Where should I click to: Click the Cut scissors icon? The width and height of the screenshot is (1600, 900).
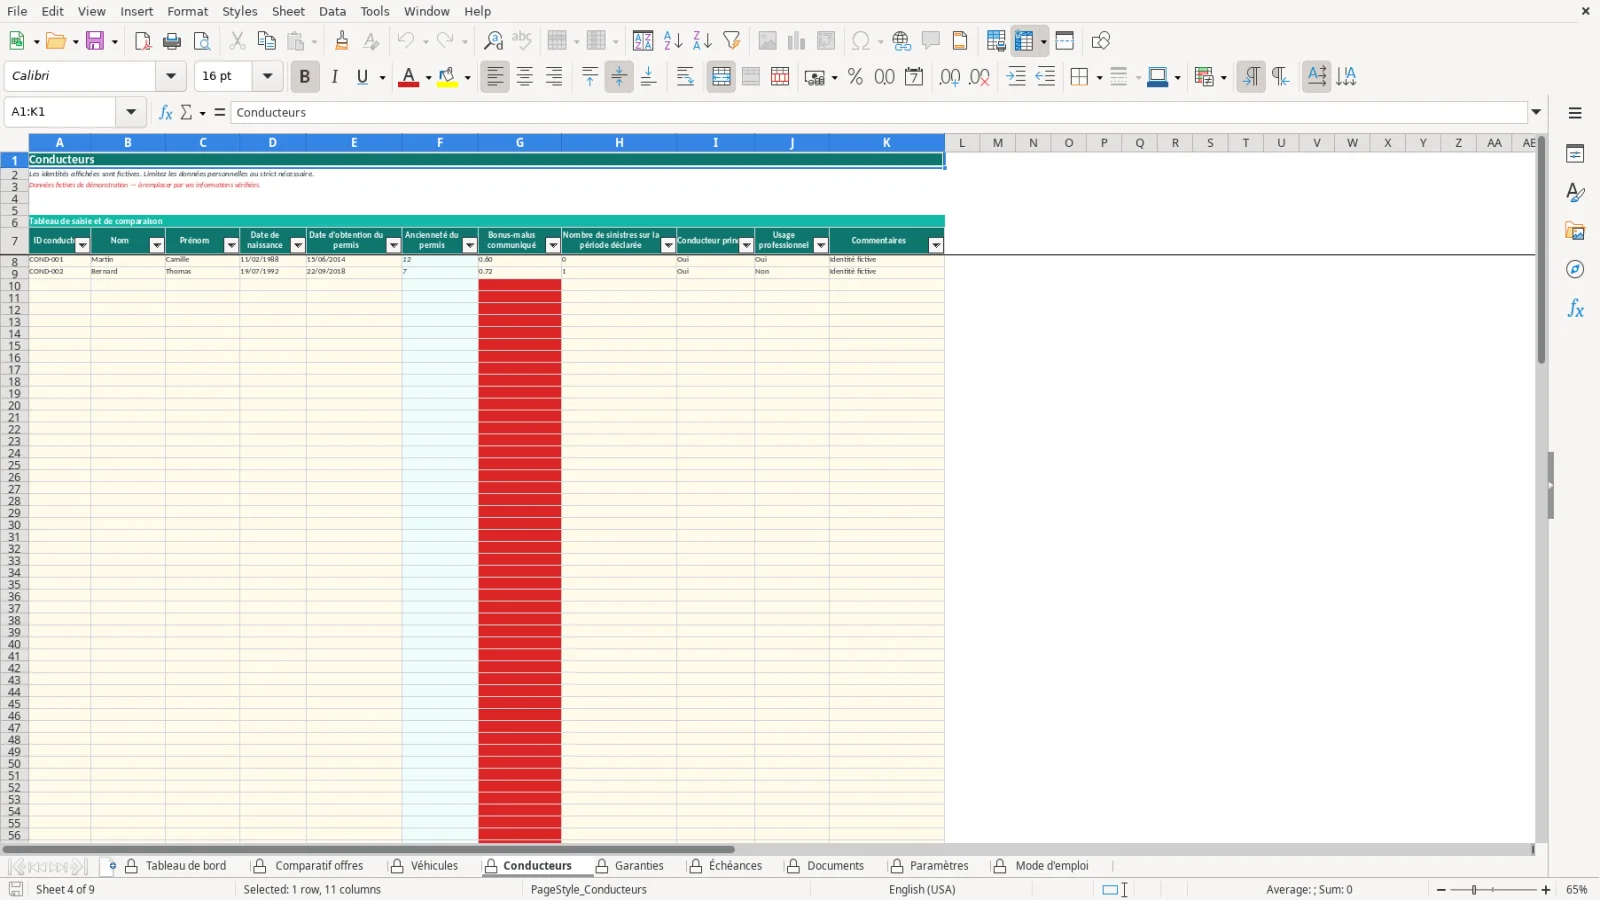pyautogui.click(x=237, y=41)
